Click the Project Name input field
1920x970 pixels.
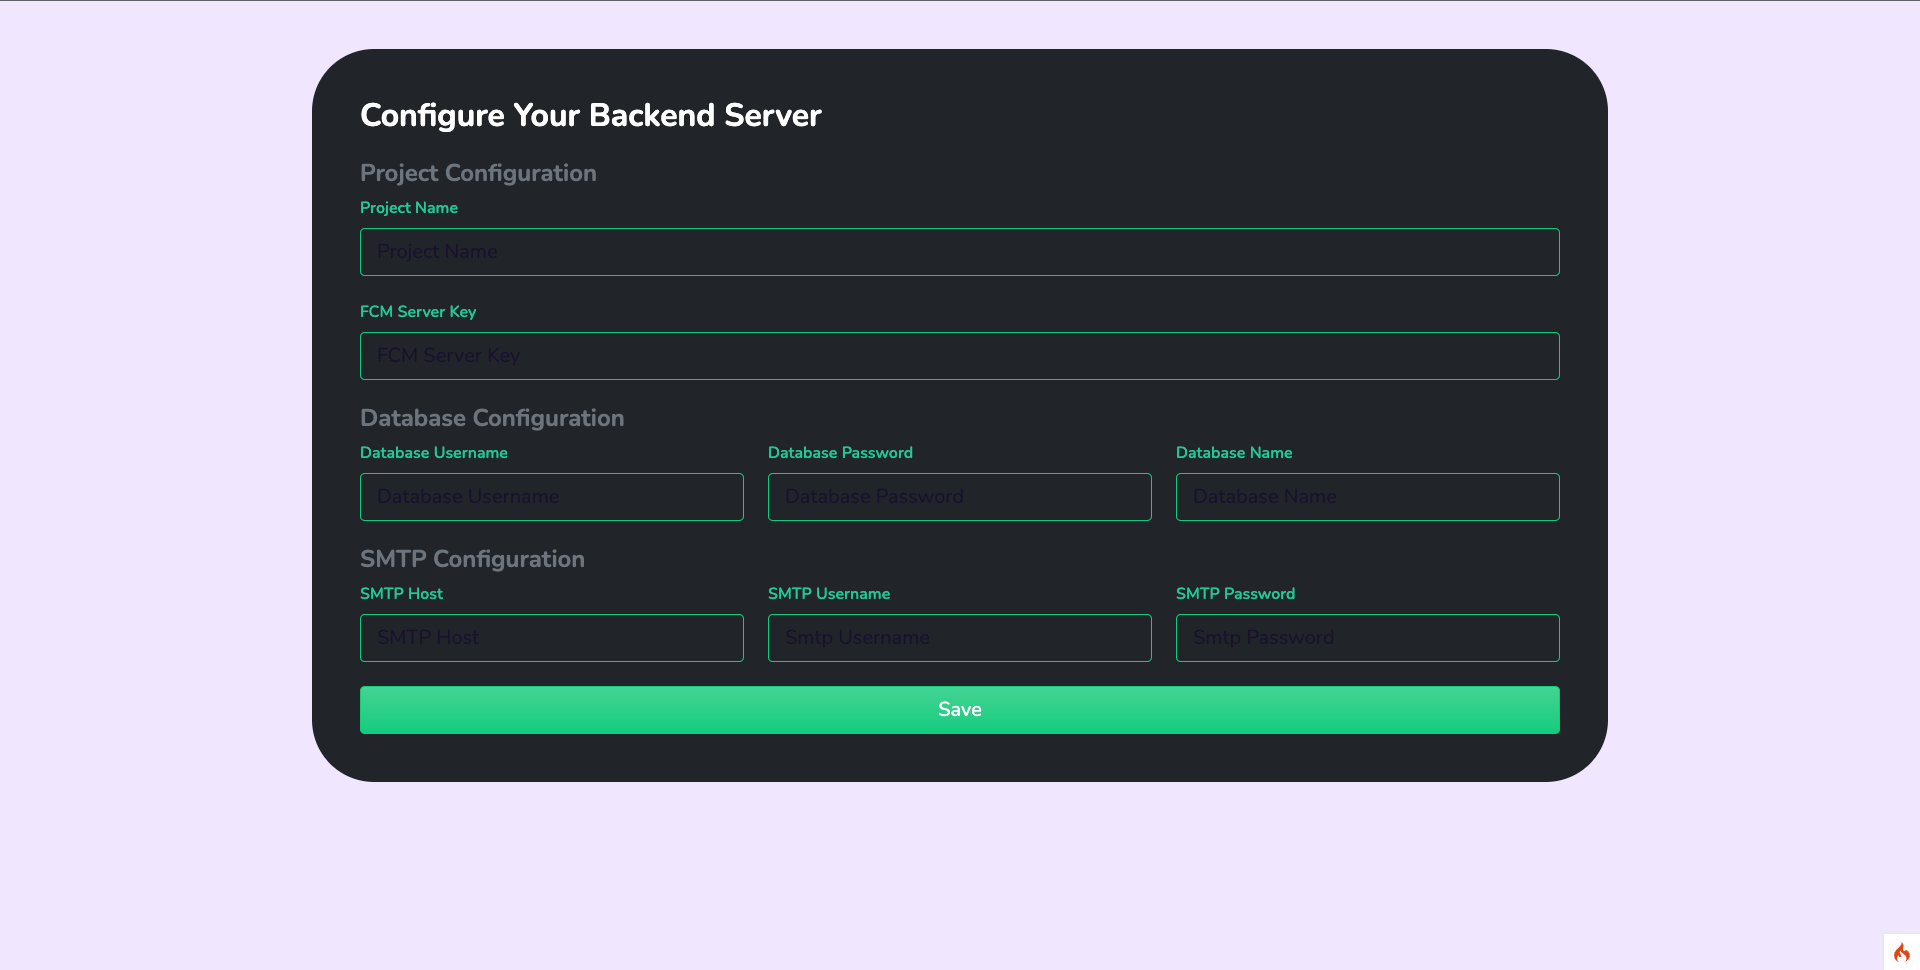point(960,252)
